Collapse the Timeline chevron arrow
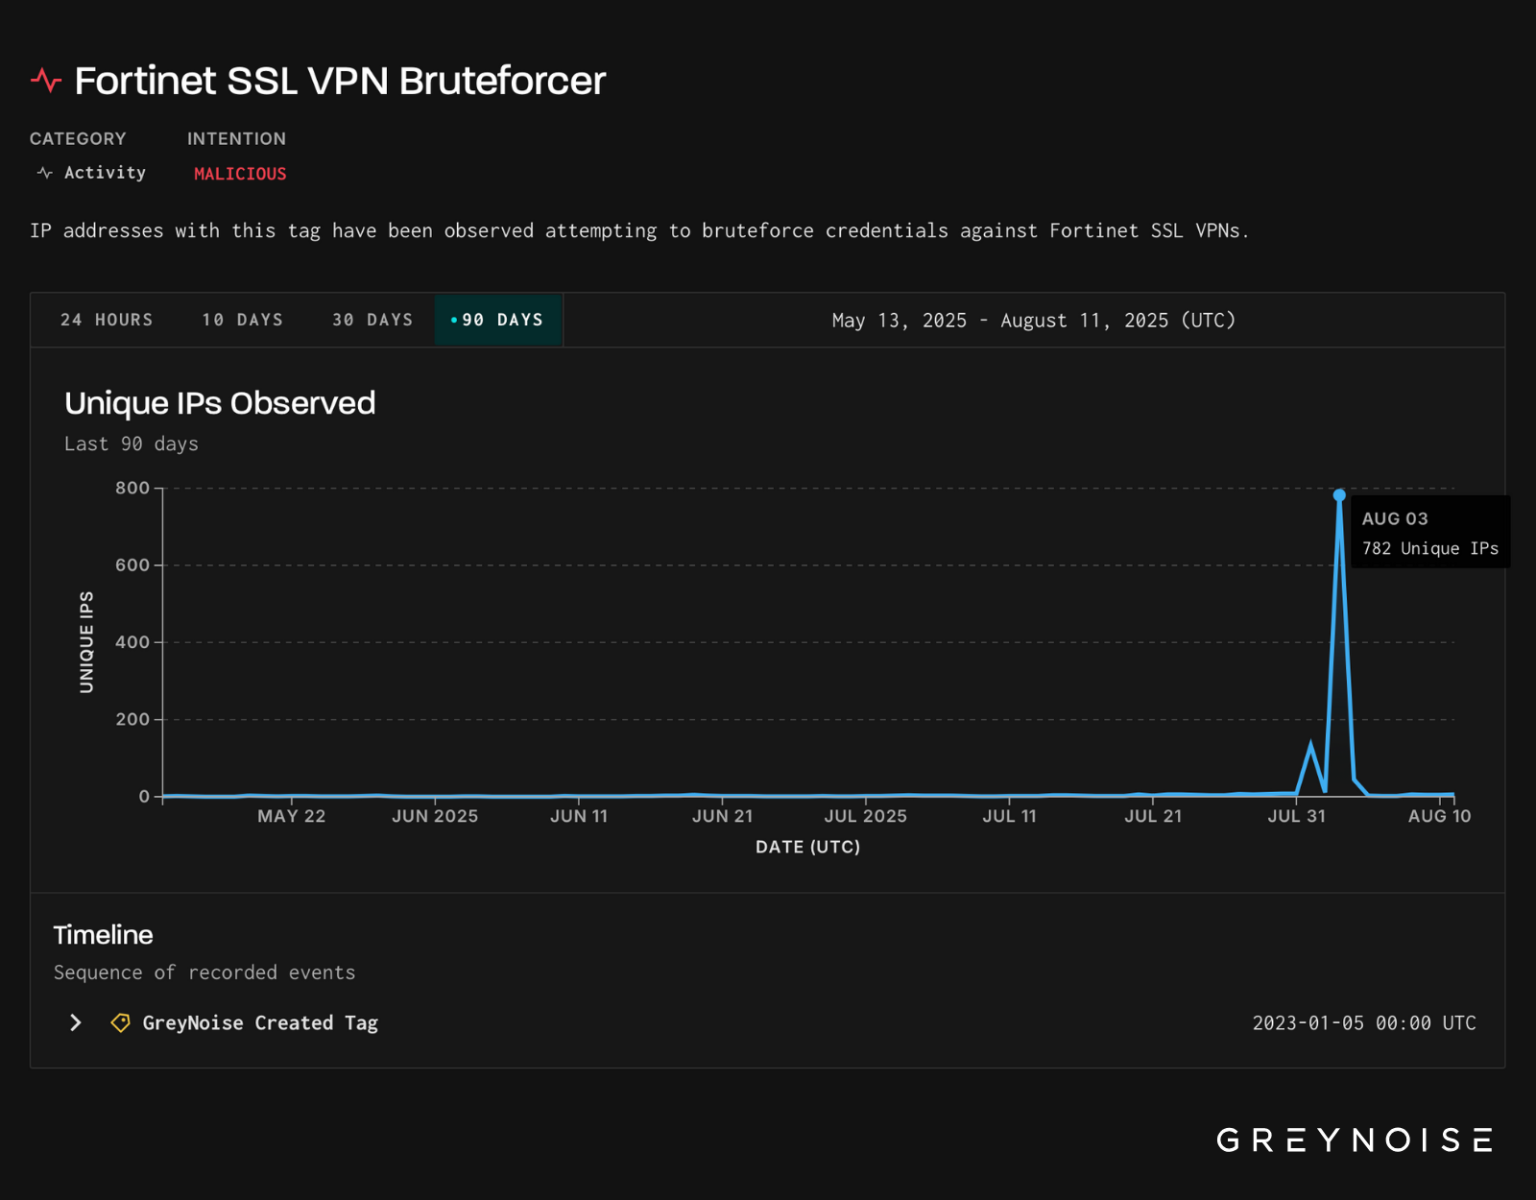This screenshot has height=1200, width=1536. (75, 1022)
